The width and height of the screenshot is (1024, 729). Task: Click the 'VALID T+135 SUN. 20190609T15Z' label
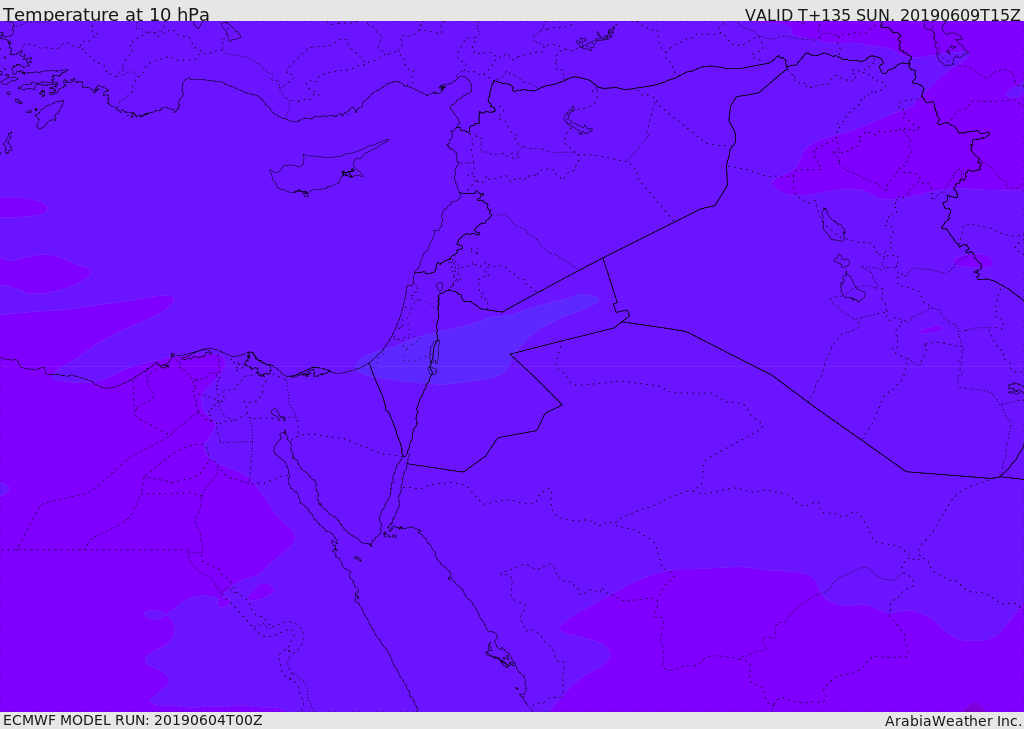(882, 15)
